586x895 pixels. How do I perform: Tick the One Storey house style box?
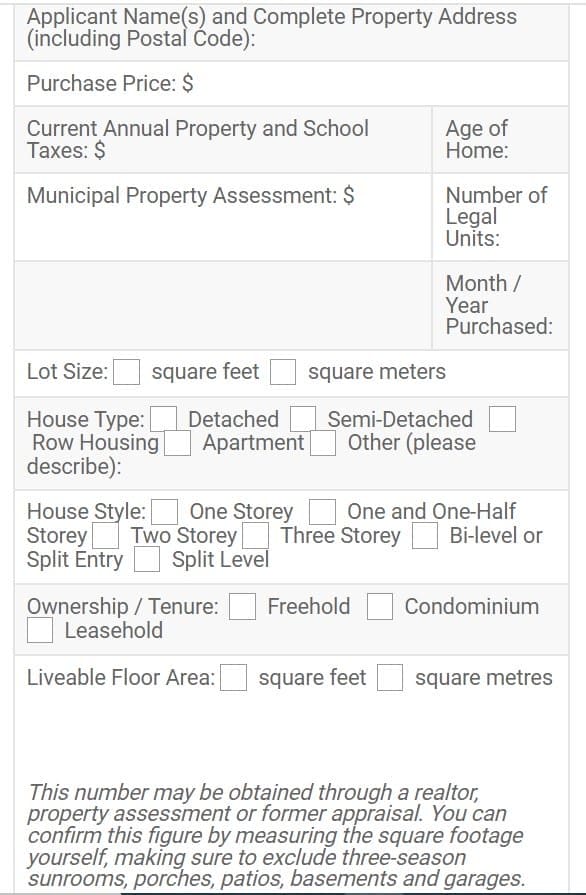pyautogui.click(x=165, y=511)
